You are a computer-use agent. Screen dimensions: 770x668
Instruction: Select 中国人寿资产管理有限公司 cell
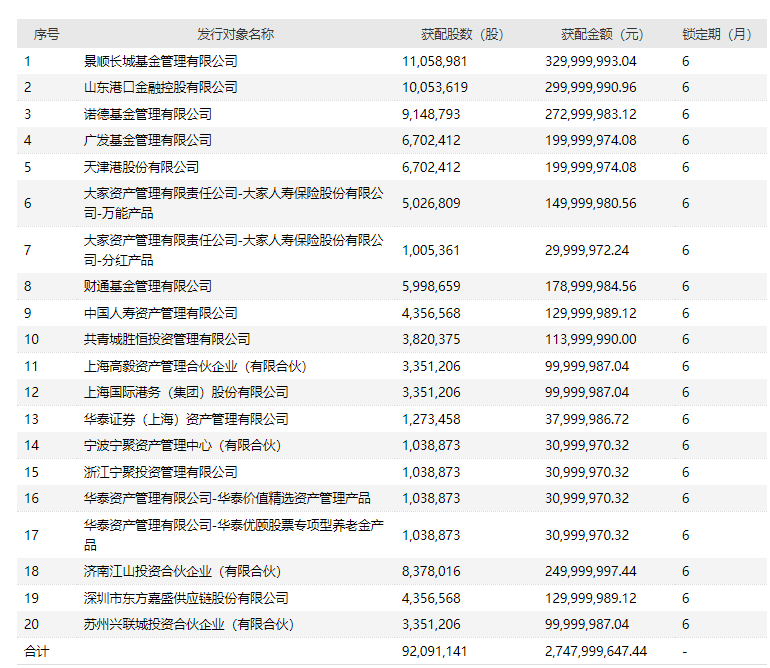click(161, 313)
